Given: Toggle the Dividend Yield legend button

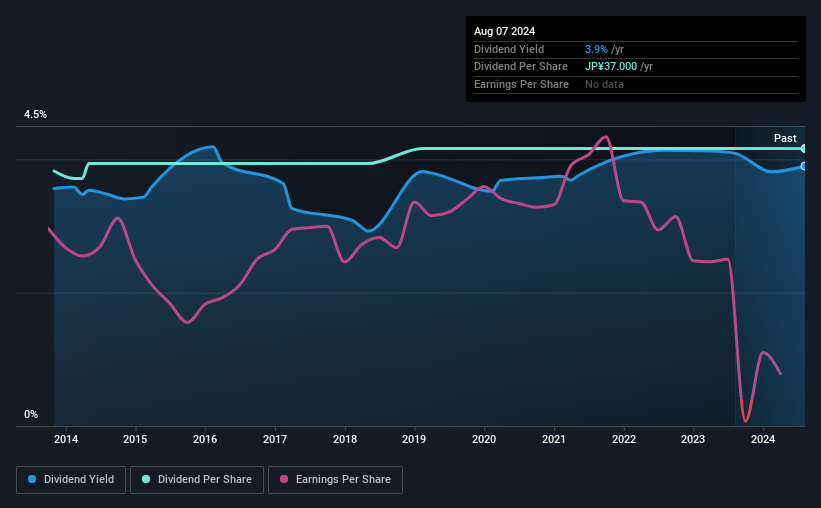Looking at the screenshot, I should point(72,480).
